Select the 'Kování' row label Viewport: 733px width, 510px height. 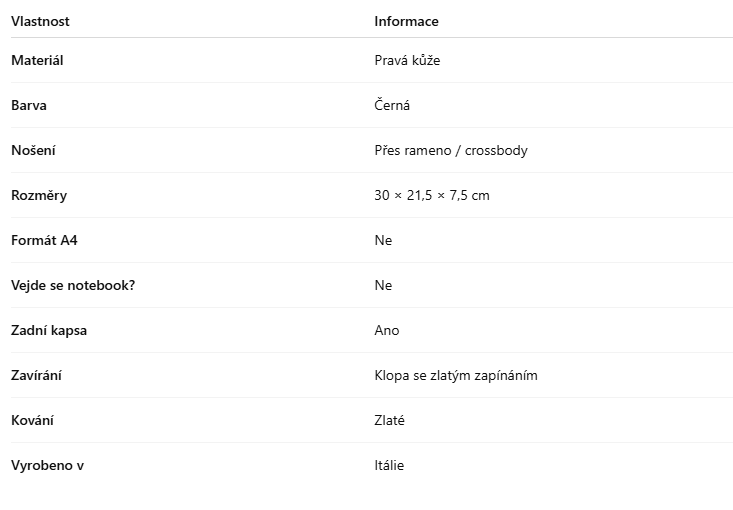33,420
